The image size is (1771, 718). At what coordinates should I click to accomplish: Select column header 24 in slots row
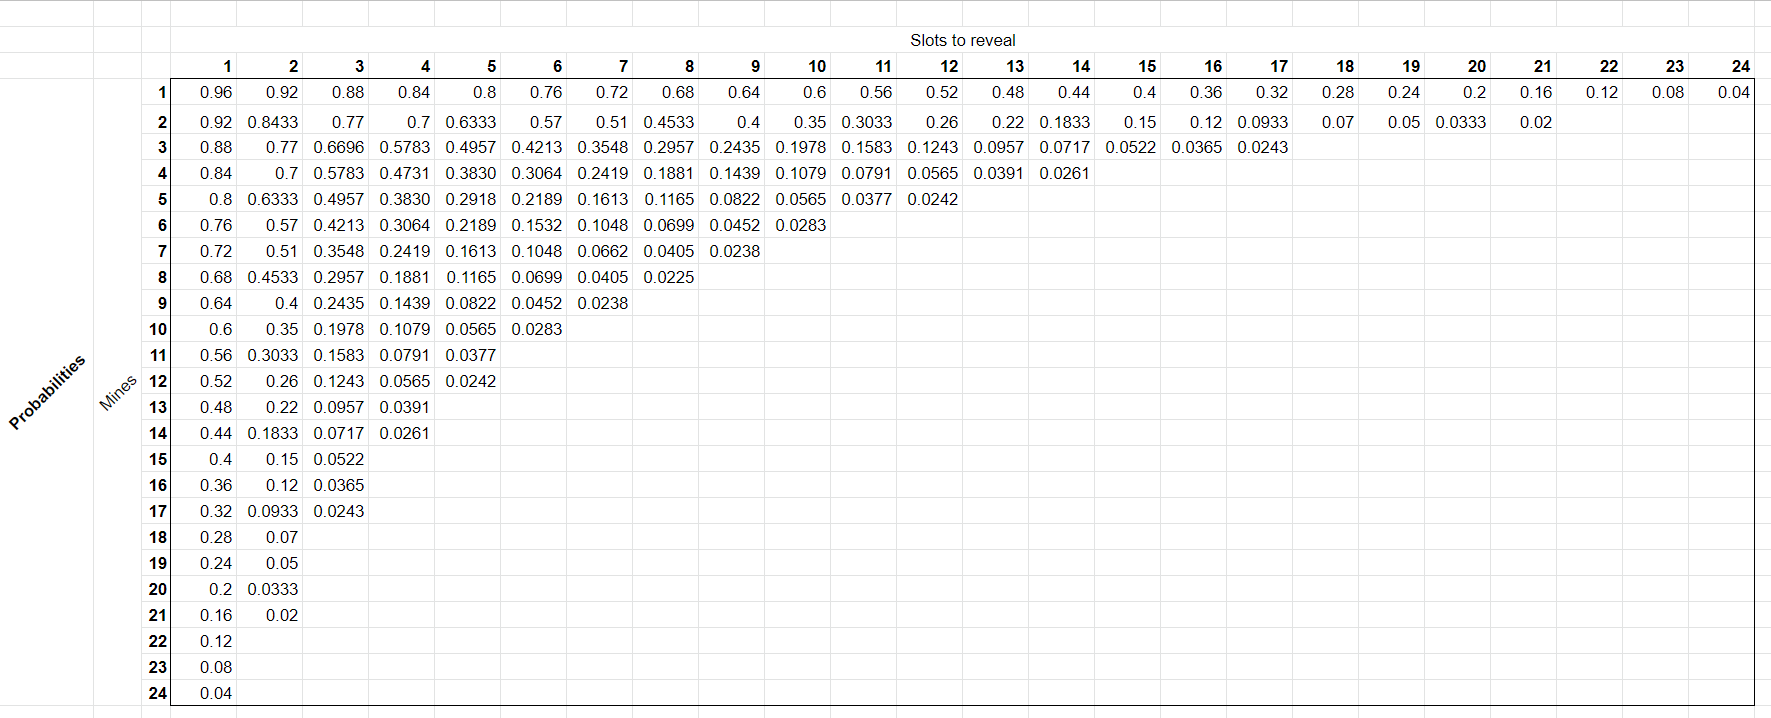(1740, 66)
